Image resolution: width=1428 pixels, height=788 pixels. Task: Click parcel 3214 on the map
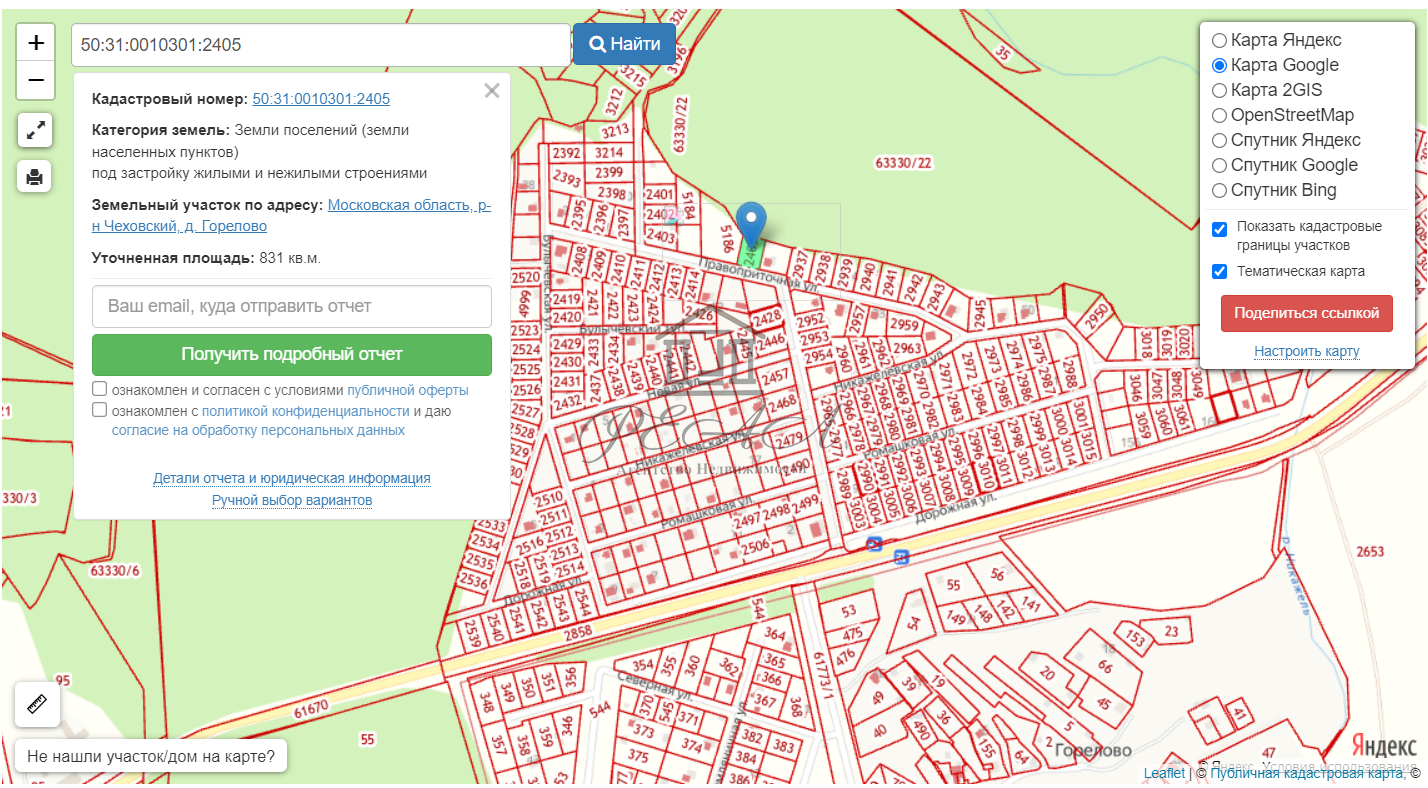pos(609,153)
